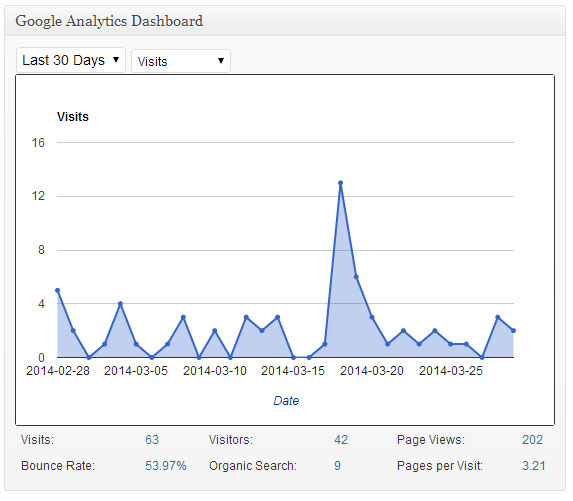Click the Pages per Visit: label
The image size is (573, 501).
pos(440,466)
